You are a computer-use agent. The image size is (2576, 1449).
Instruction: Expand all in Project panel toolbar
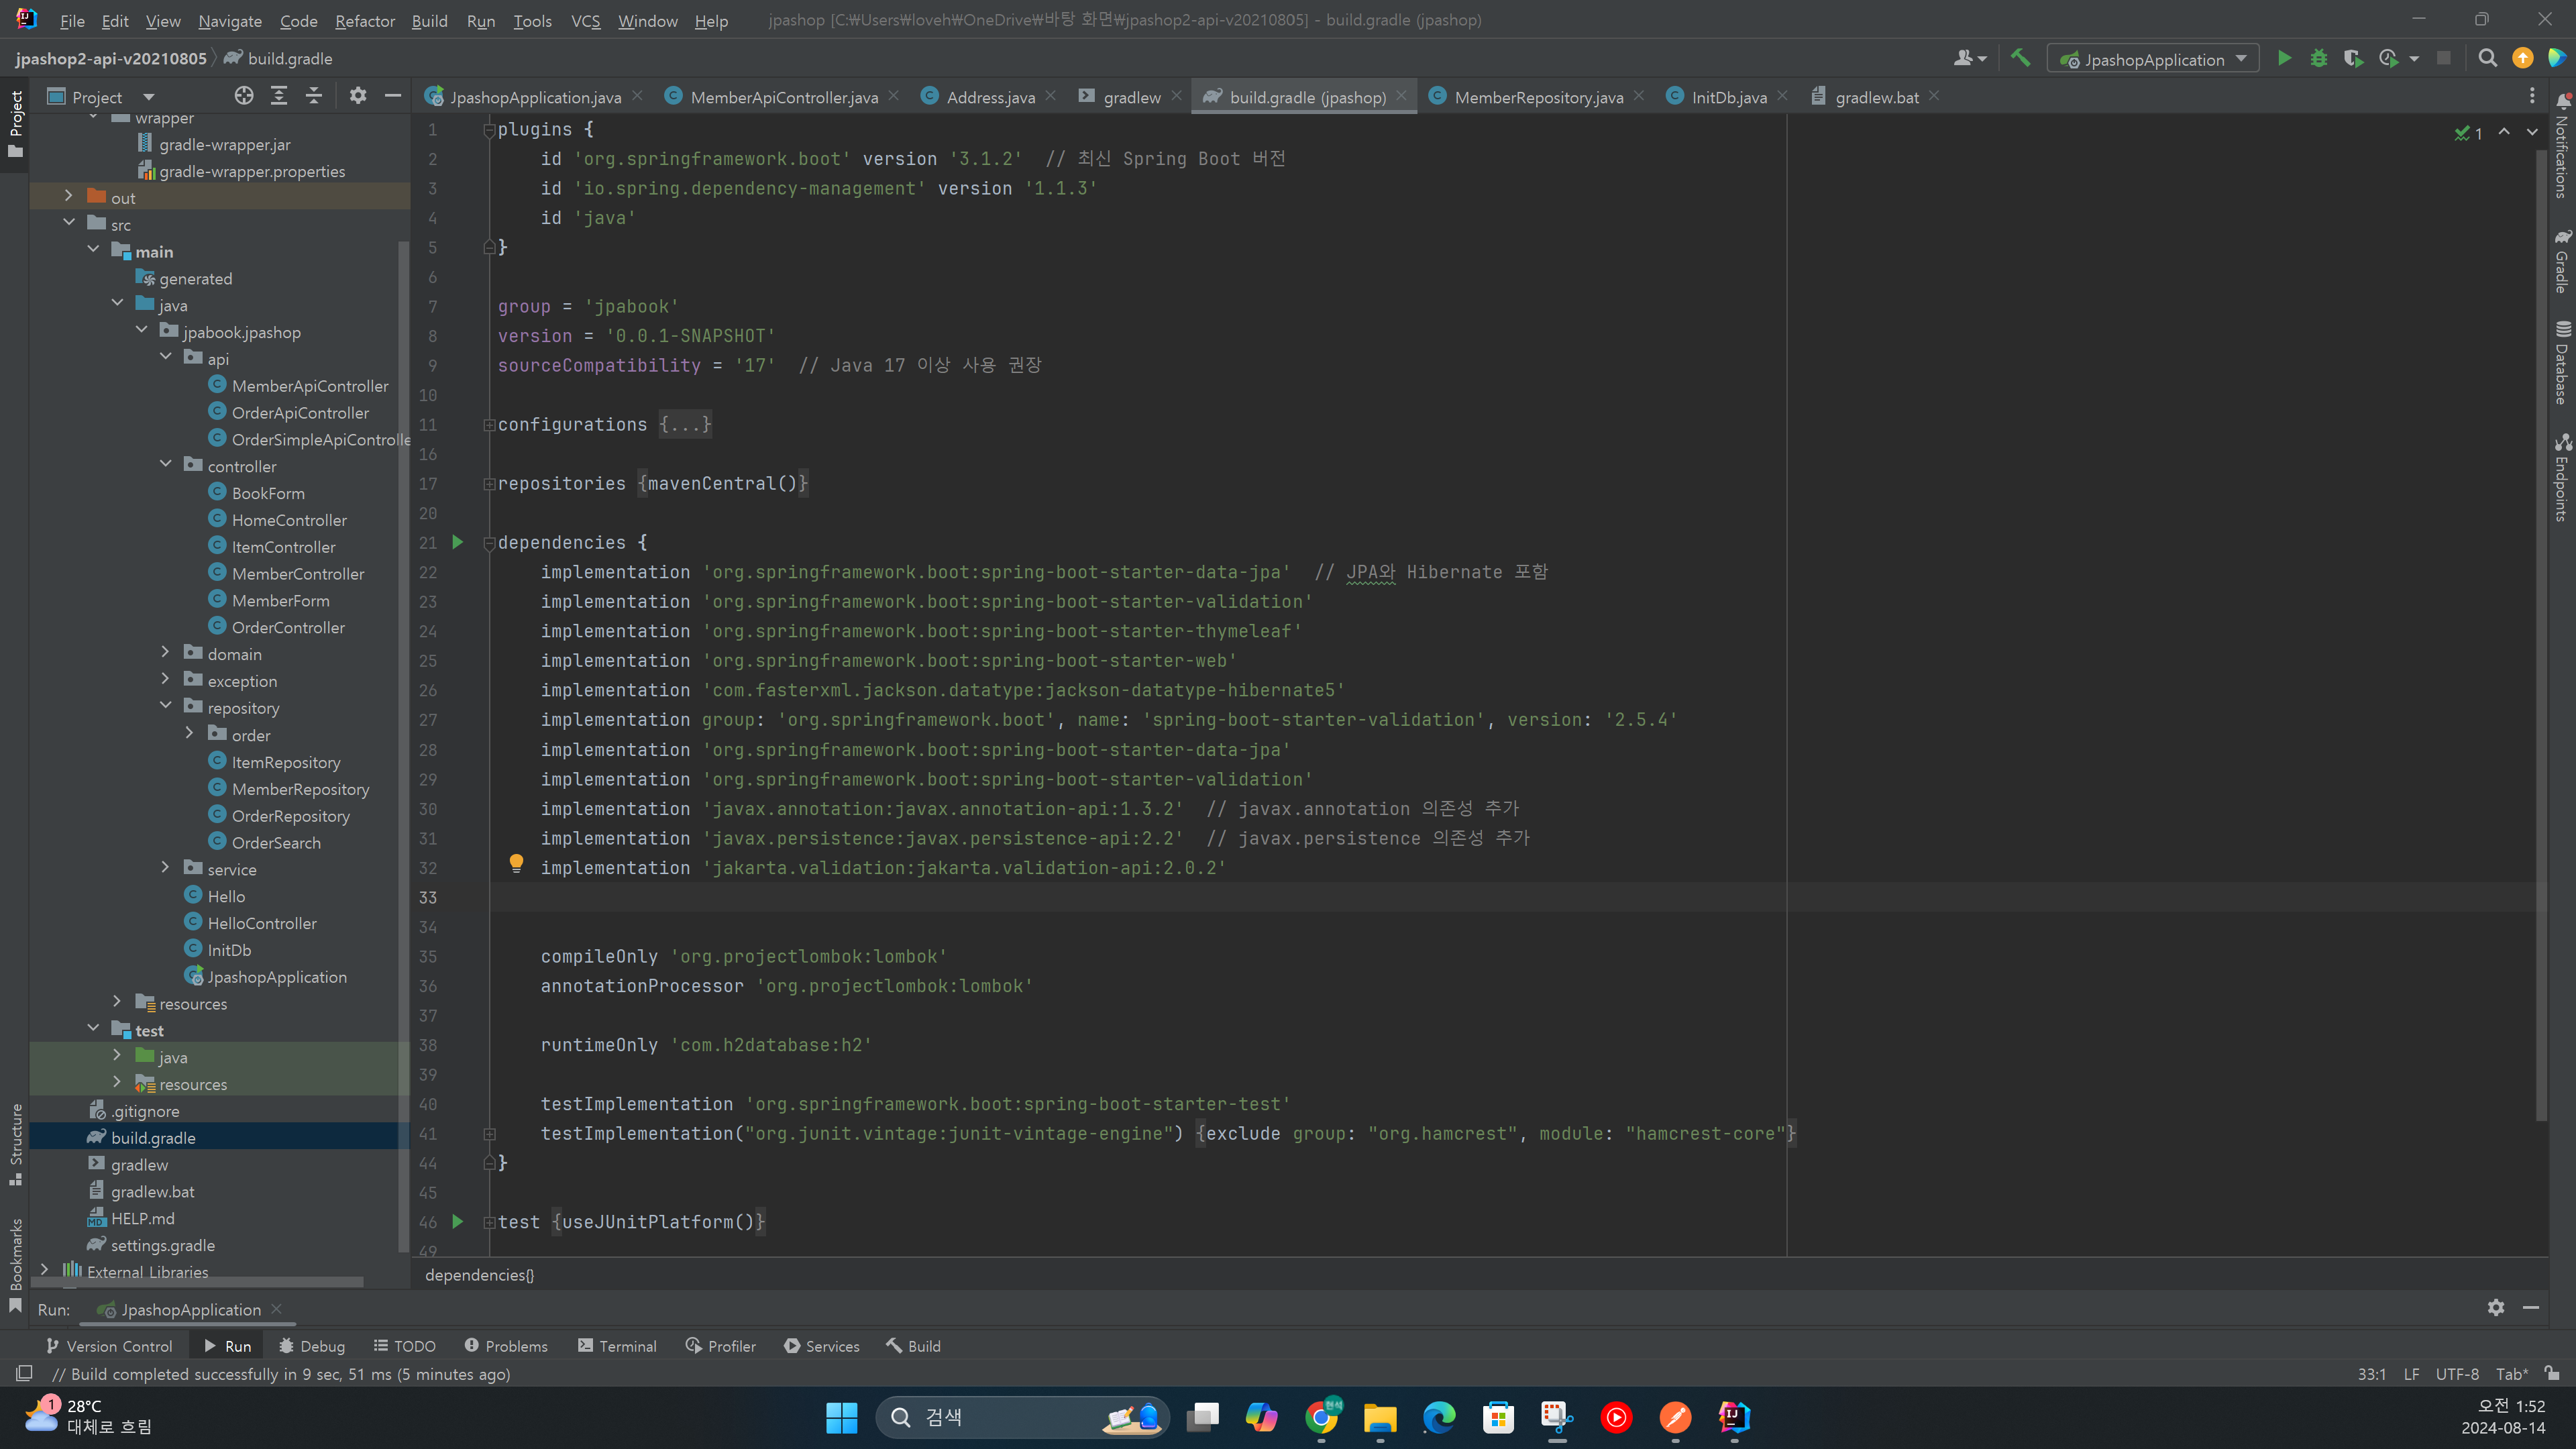(279, 96)
